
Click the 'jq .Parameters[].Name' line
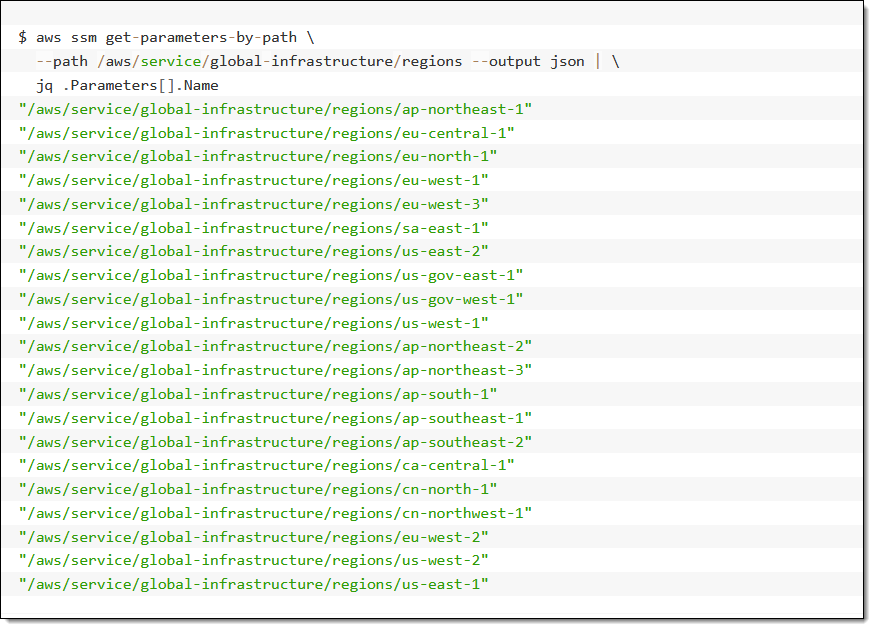click(127, 85)
